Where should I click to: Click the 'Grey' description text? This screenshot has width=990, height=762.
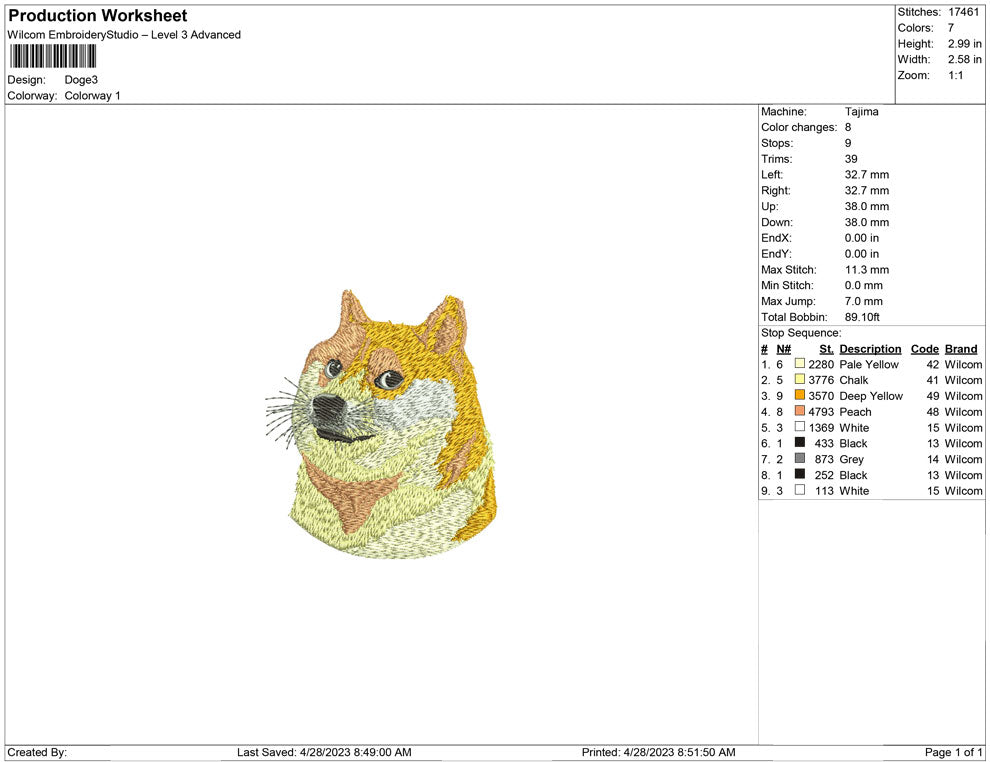coord(851,459)
